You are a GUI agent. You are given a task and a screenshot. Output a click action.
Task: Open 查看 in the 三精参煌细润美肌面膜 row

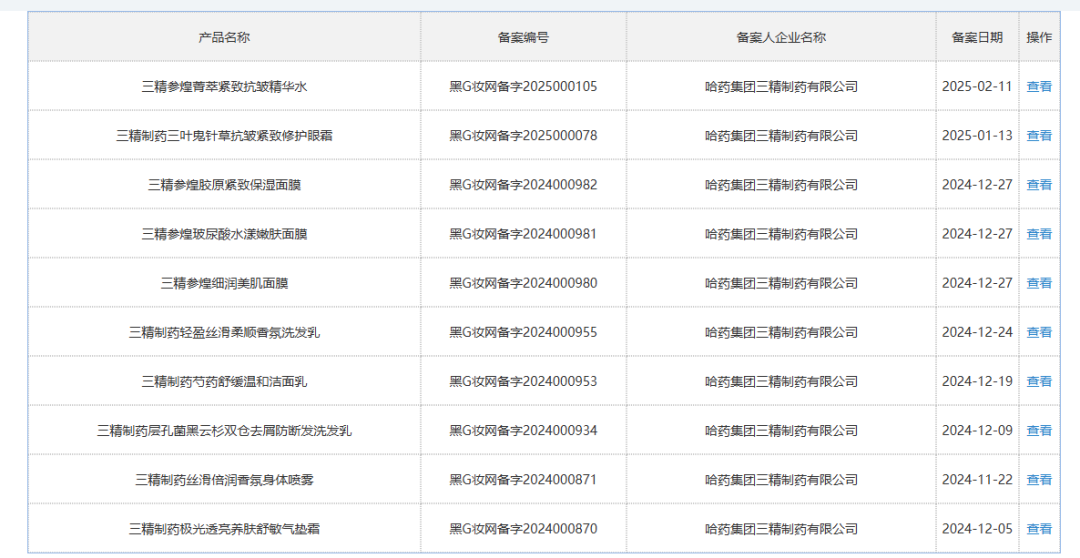coord(1039,283)
